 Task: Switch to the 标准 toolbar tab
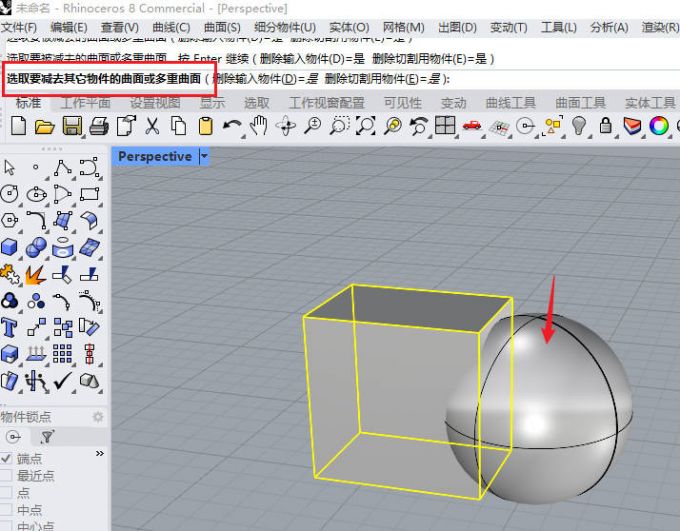point(29,103)
